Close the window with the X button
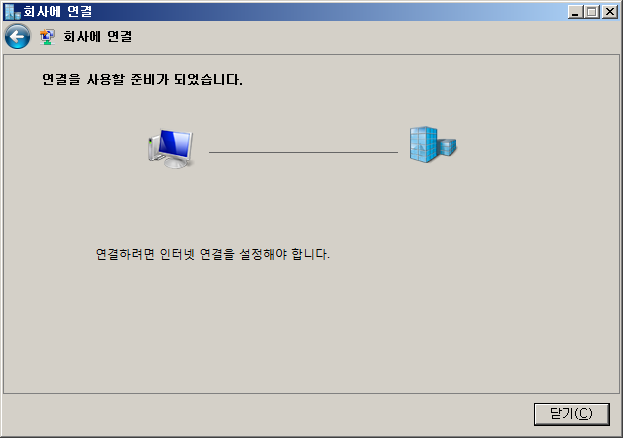Viewport: 623px width, 438px height. click(609, 12)
